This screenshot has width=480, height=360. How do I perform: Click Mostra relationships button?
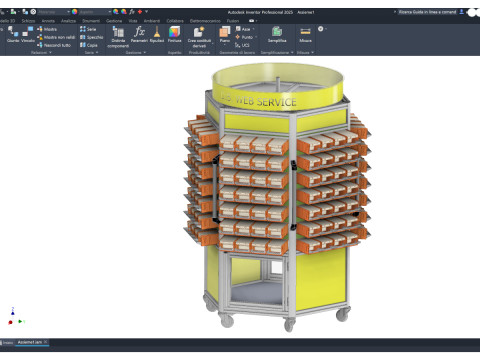point(47,29)
